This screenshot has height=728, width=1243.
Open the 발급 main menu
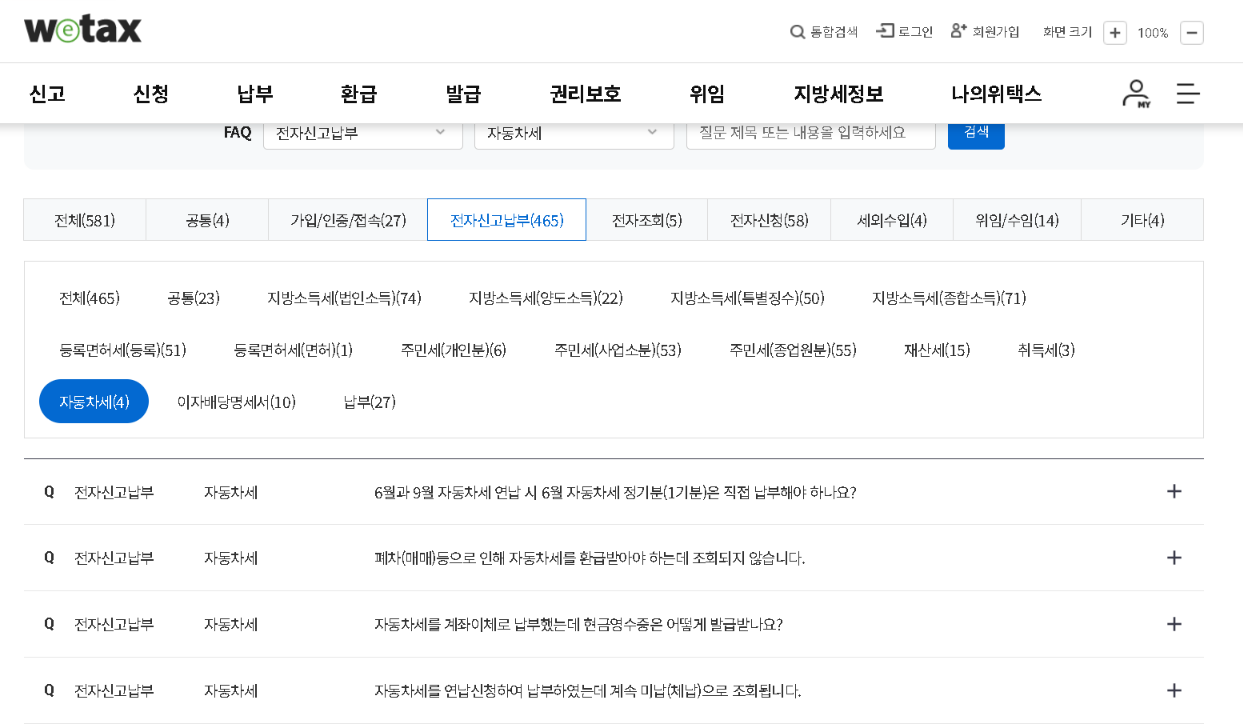click(463, 94)
